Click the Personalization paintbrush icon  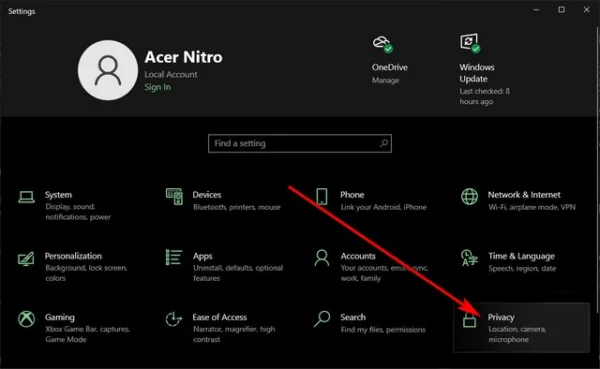(x=26, y=258)
